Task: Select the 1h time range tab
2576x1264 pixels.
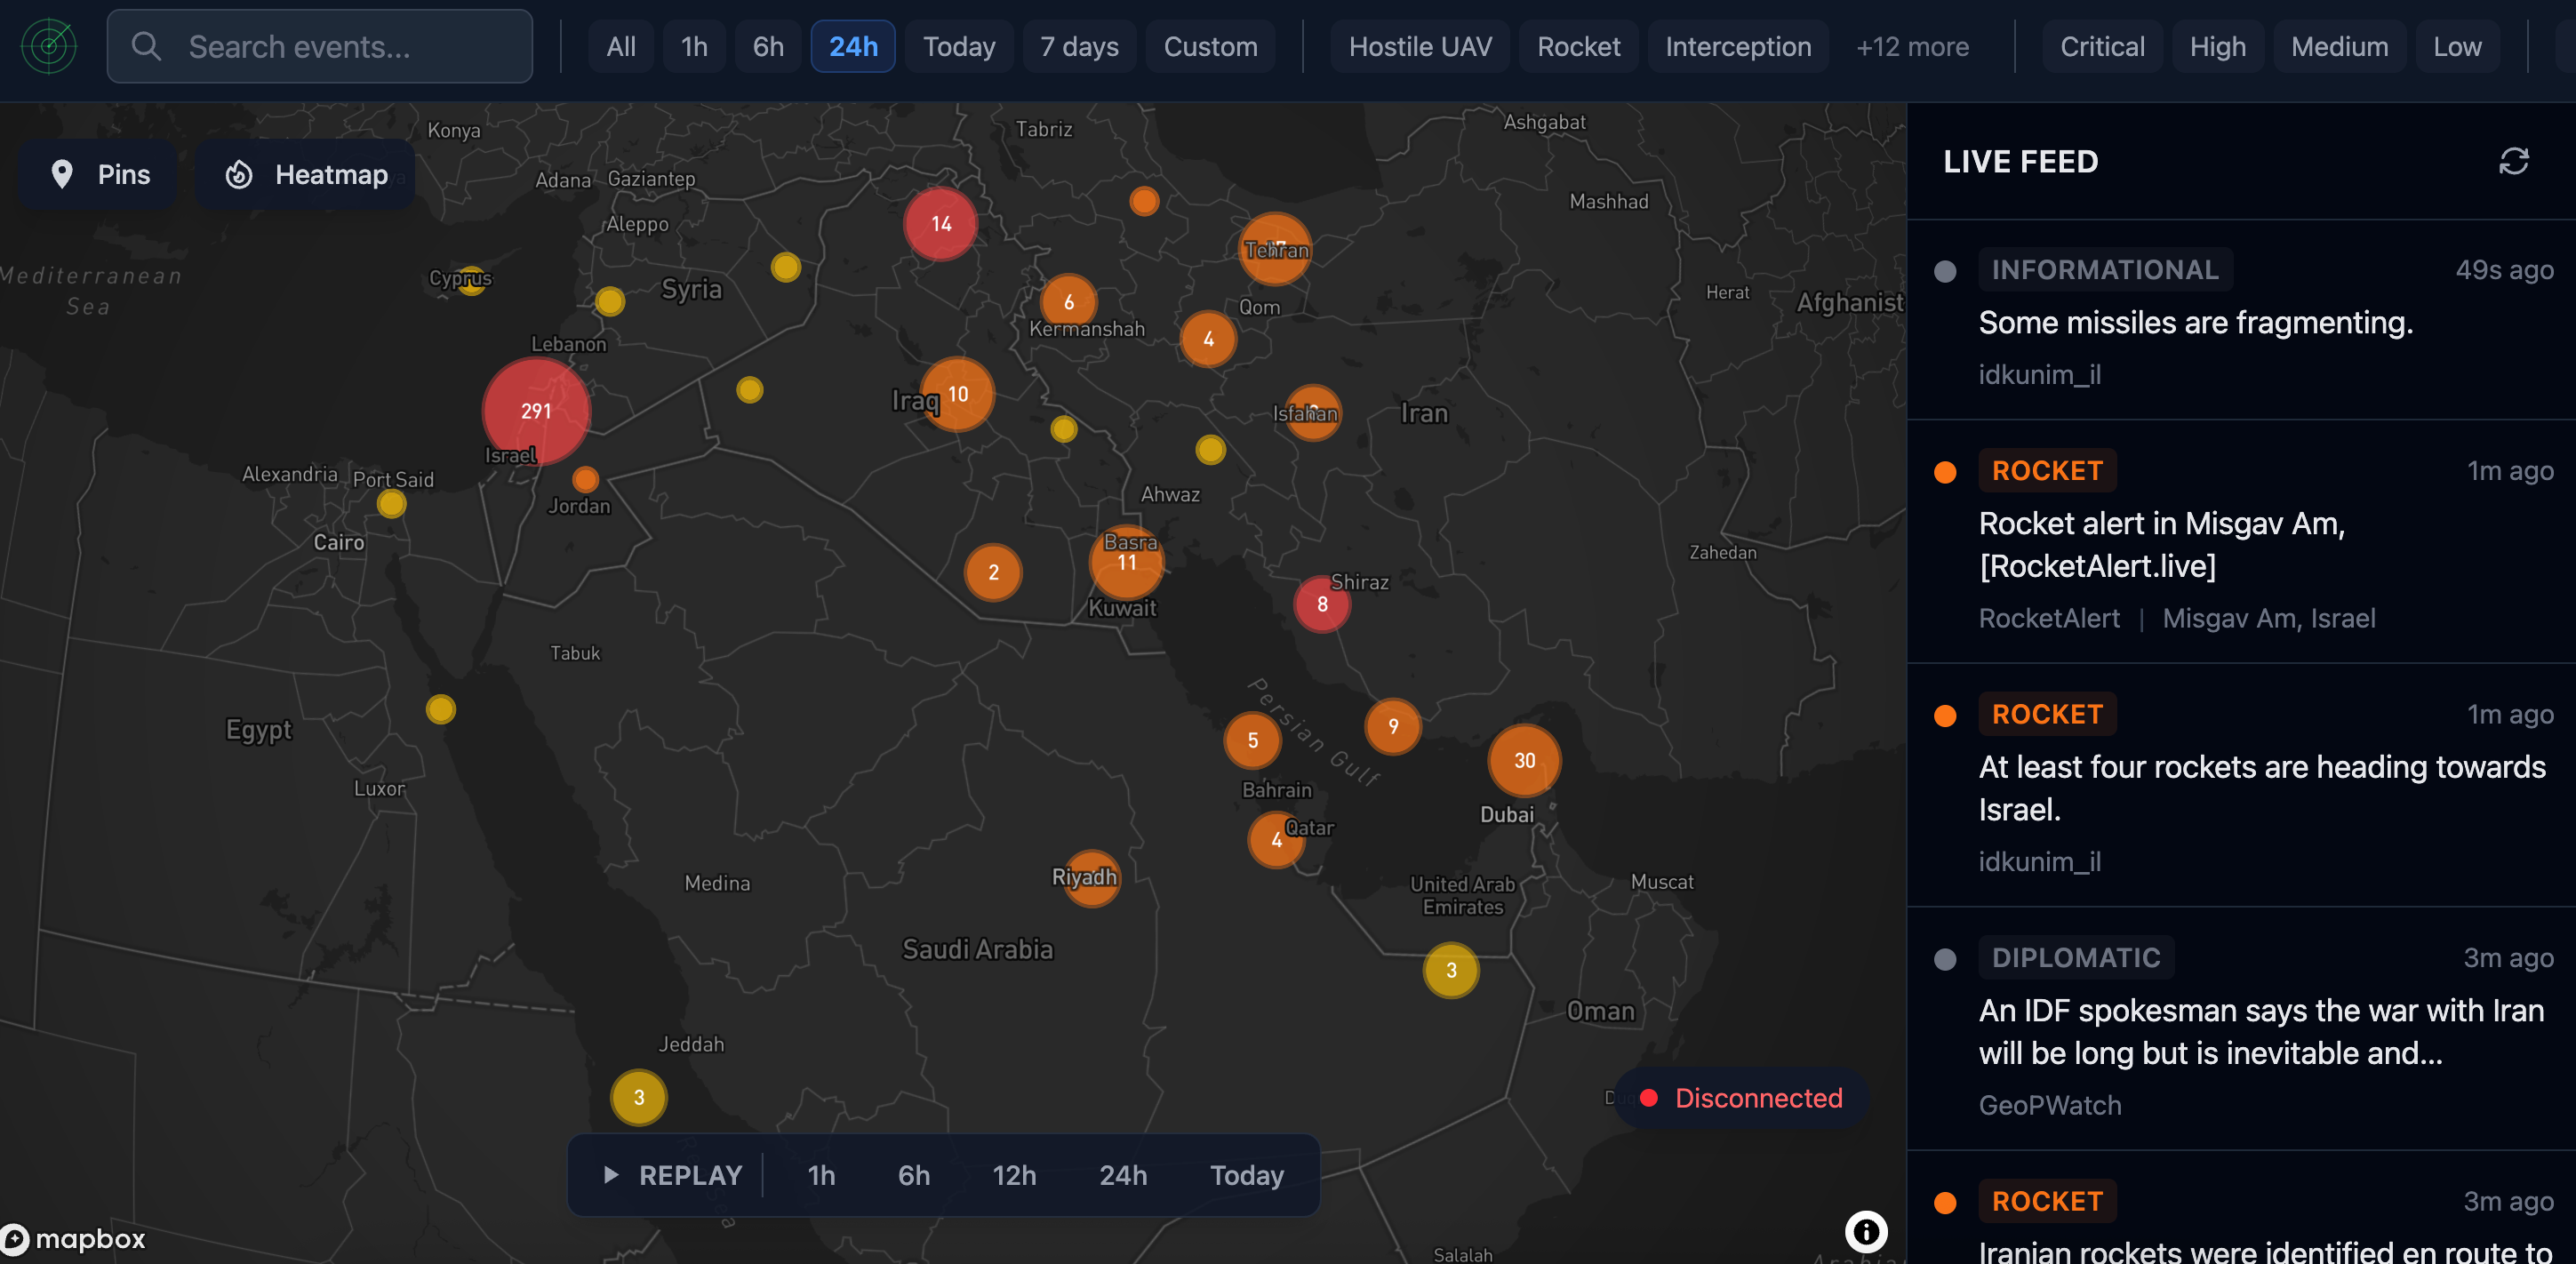Action: tap(694, 47)
